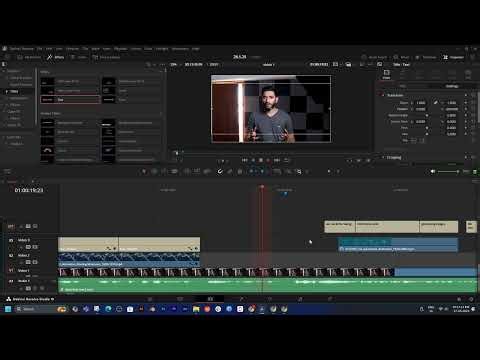Switch to Settings tab in Inspector
Image resolution: width=480 pixels, height=360 pixels.
[x=452, y=86]
